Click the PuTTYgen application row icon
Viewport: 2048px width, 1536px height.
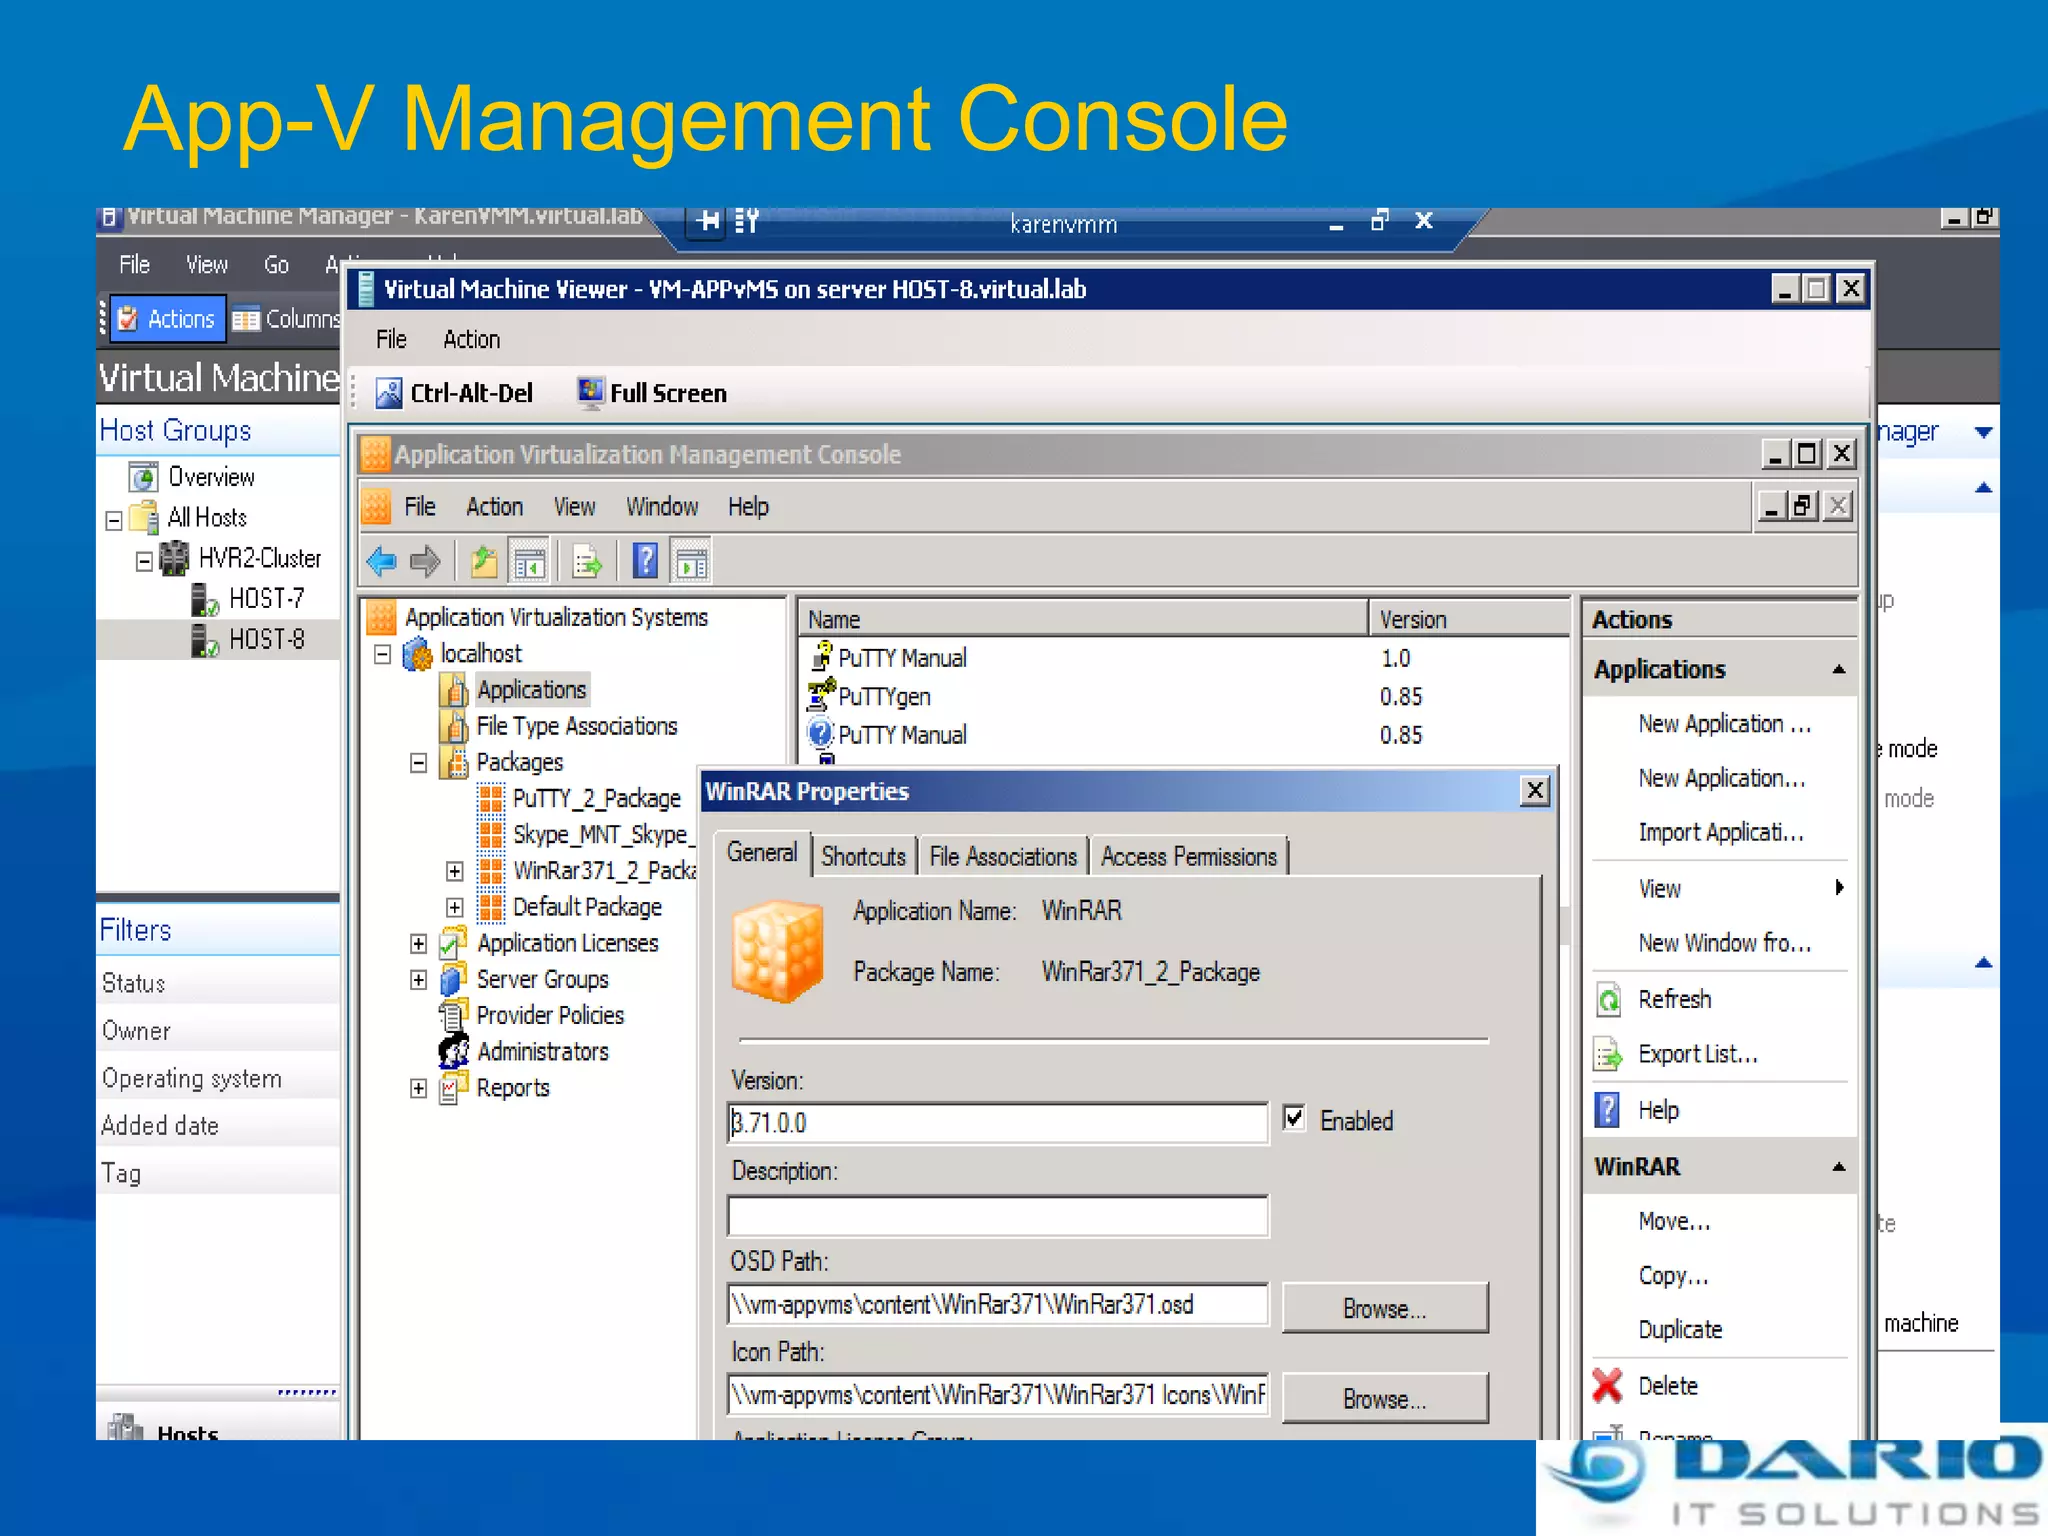(x=821, y=695)
